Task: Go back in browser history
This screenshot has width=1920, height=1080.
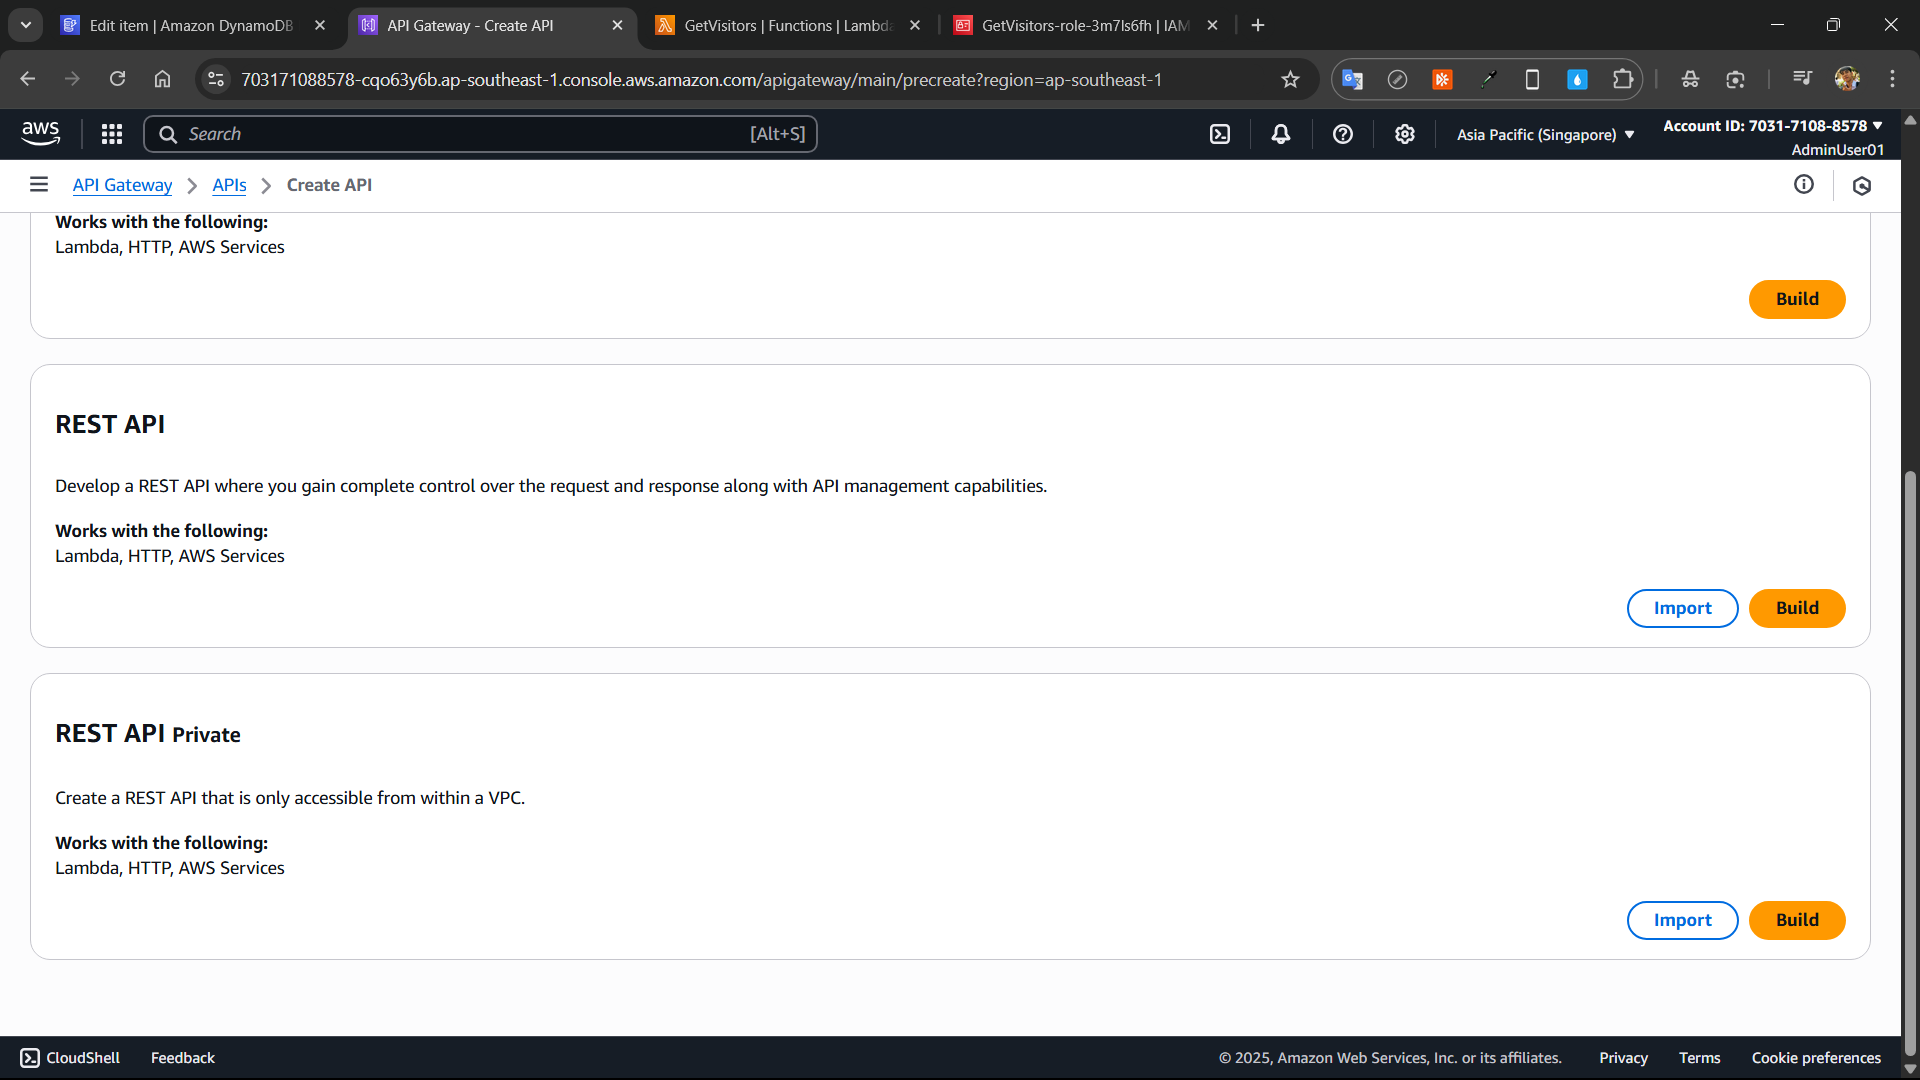Action: tap(28, 79)
